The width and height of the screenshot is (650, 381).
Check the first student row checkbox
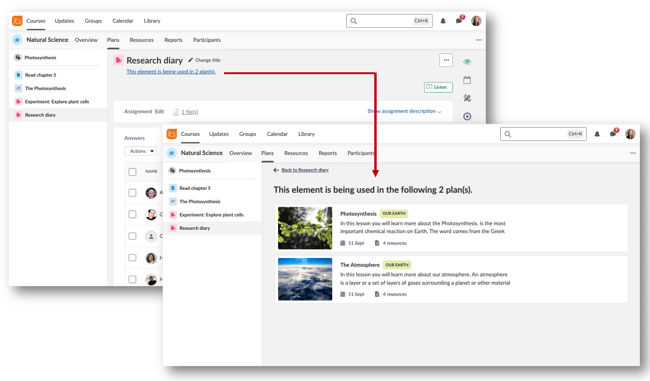point(132,193)
